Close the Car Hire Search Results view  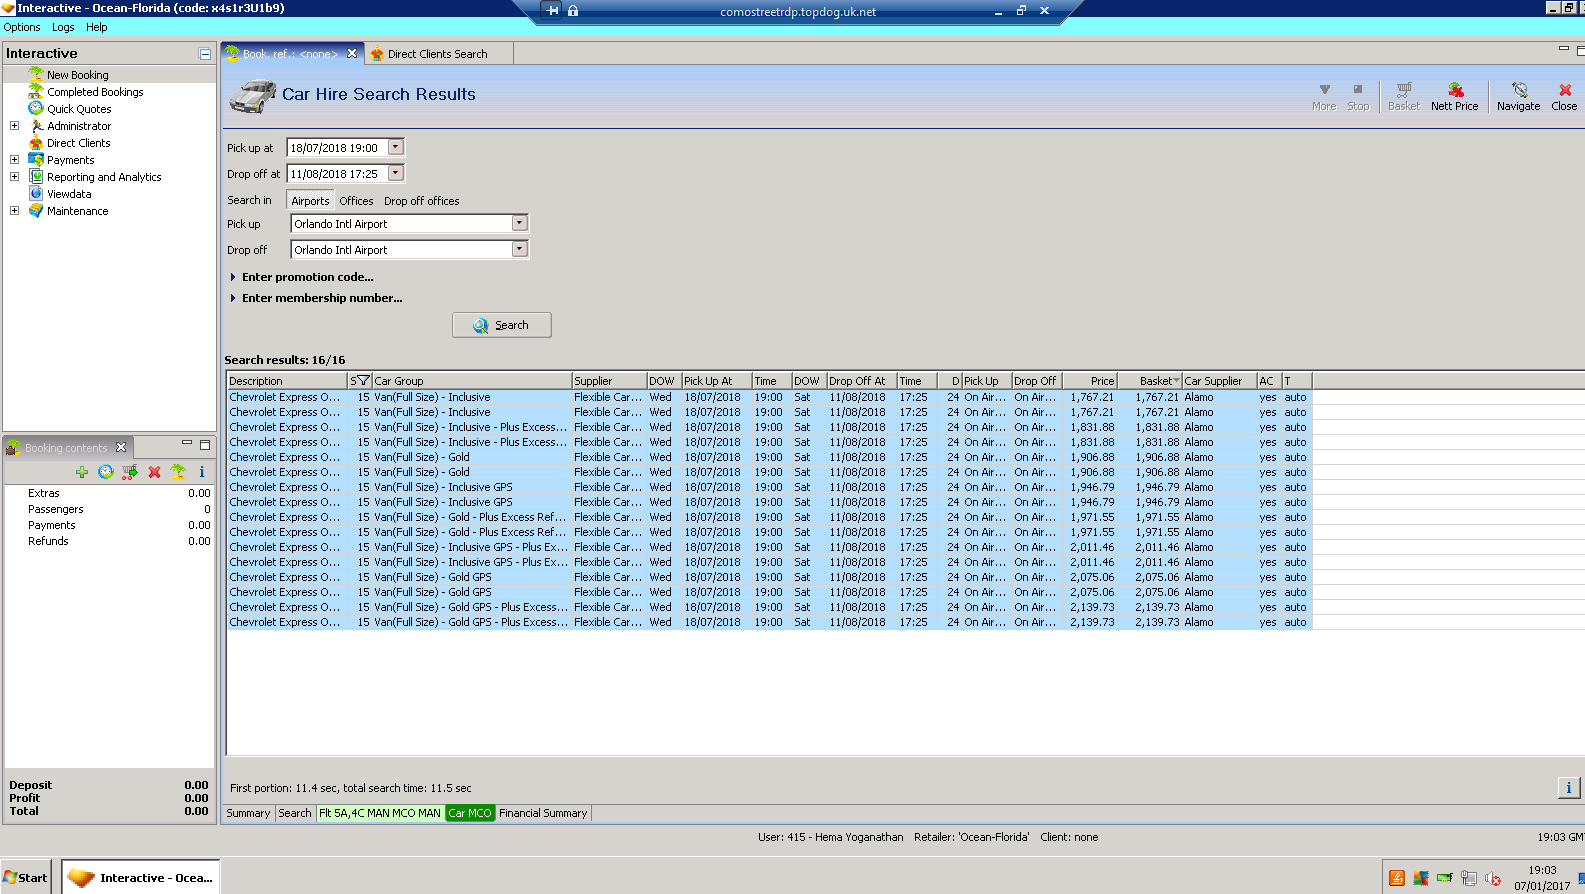click(x=1564, y=96)
